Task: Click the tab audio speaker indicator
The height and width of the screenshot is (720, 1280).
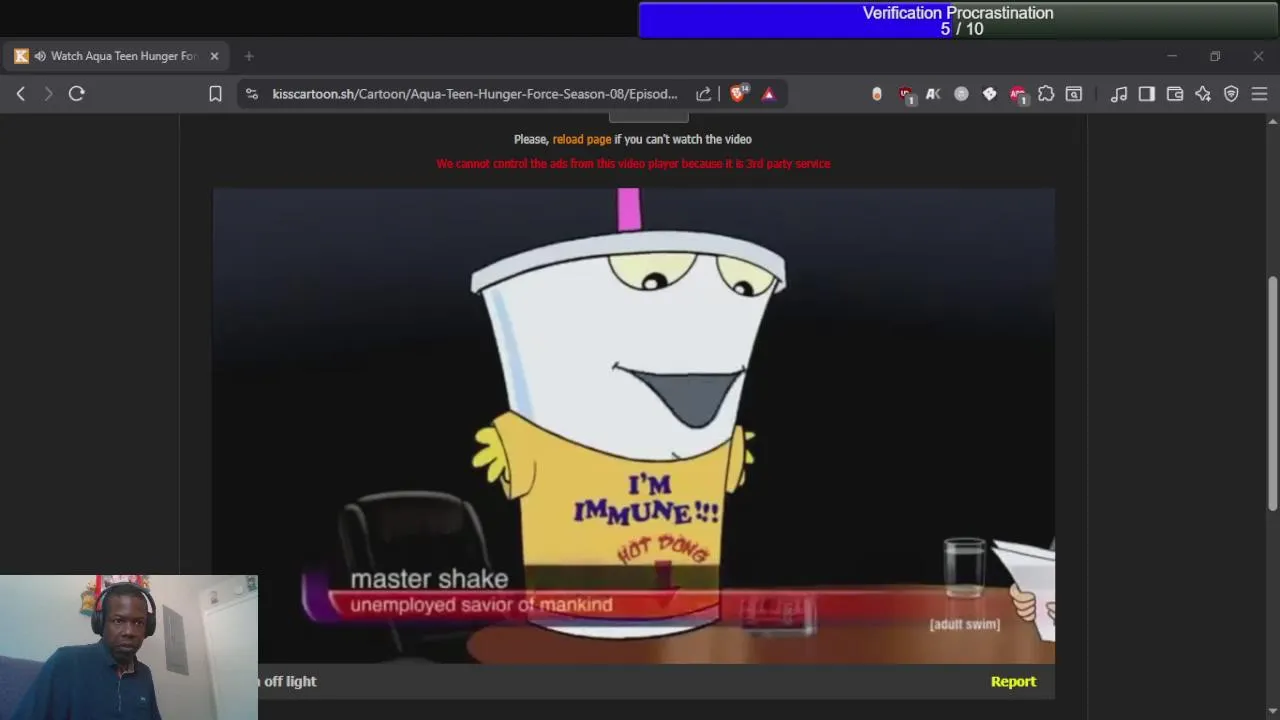Action: tap(40, 56)
